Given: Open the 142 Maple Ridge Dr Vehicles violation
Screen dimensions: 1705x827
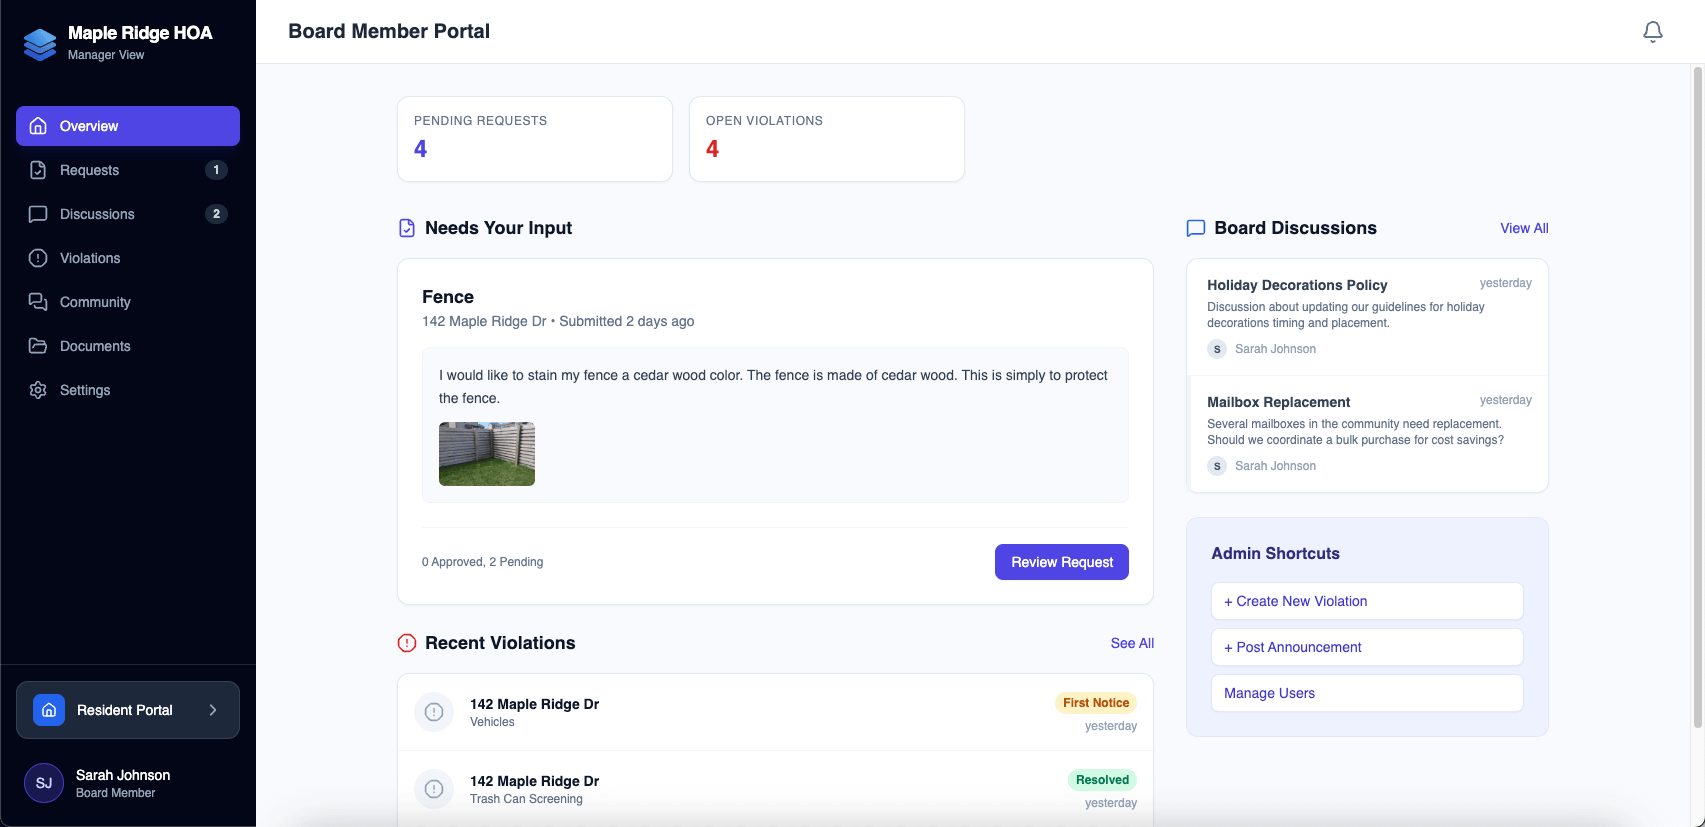Looking at the screenshot, I should 775,712.
